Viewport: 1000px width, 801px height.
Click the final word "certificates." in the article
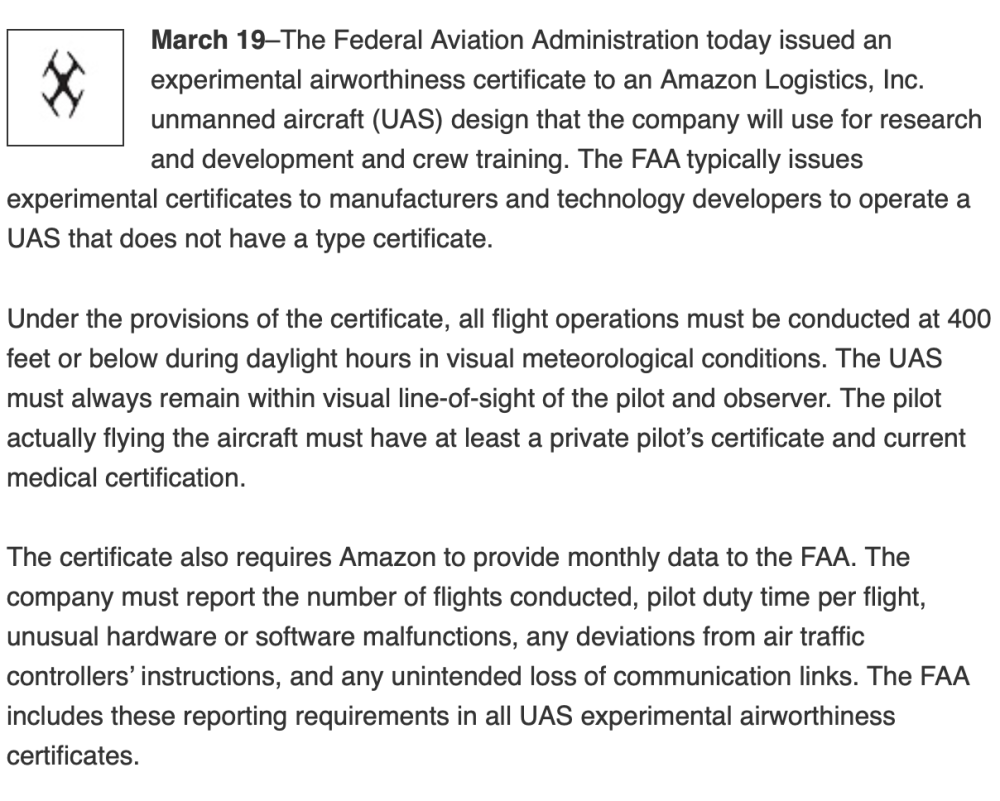71,752
